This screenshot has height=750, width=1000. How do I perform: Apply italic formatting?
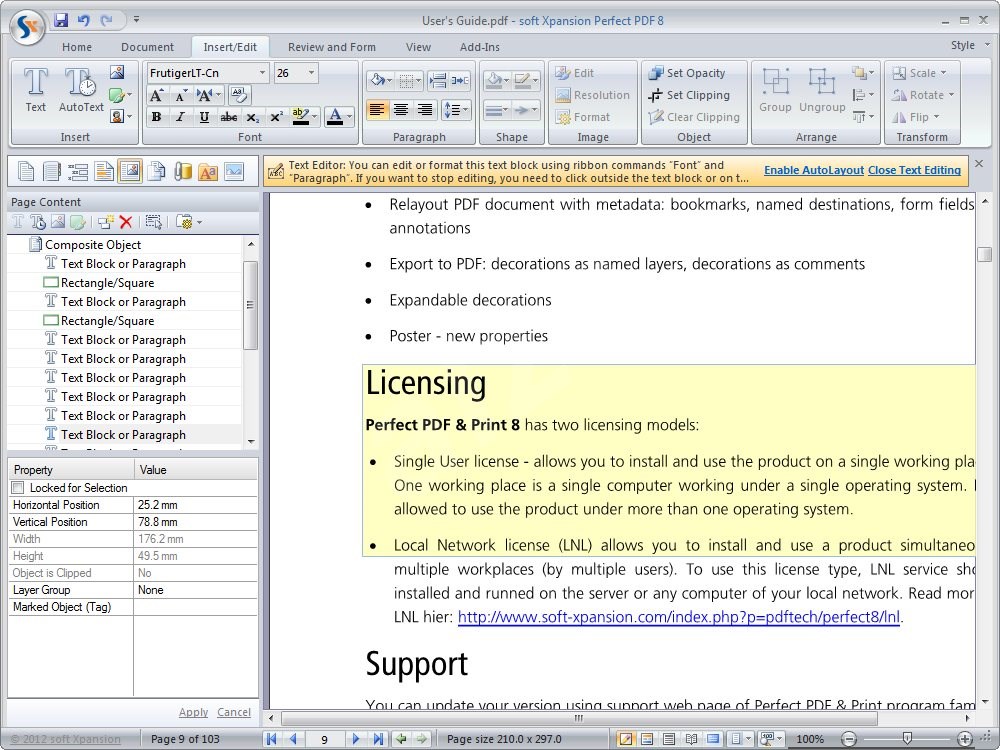[180, 117]
